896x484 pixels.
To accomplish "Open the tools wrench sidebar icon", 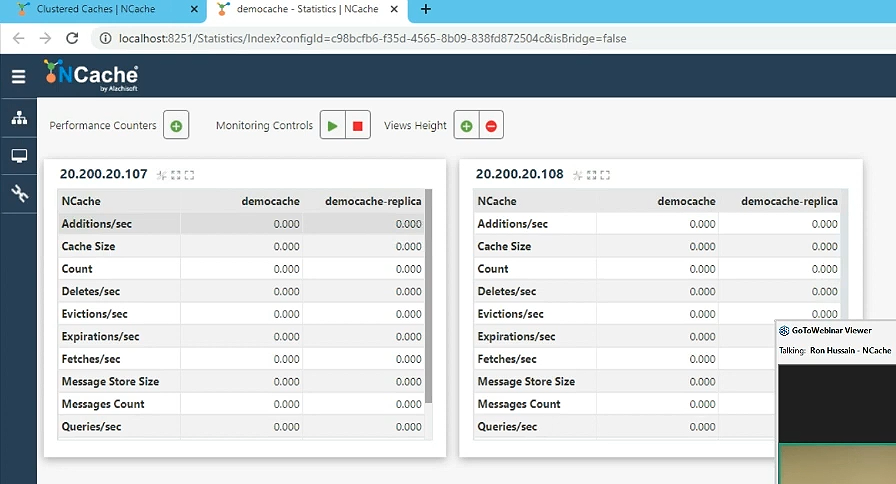I will pos(19,194).
